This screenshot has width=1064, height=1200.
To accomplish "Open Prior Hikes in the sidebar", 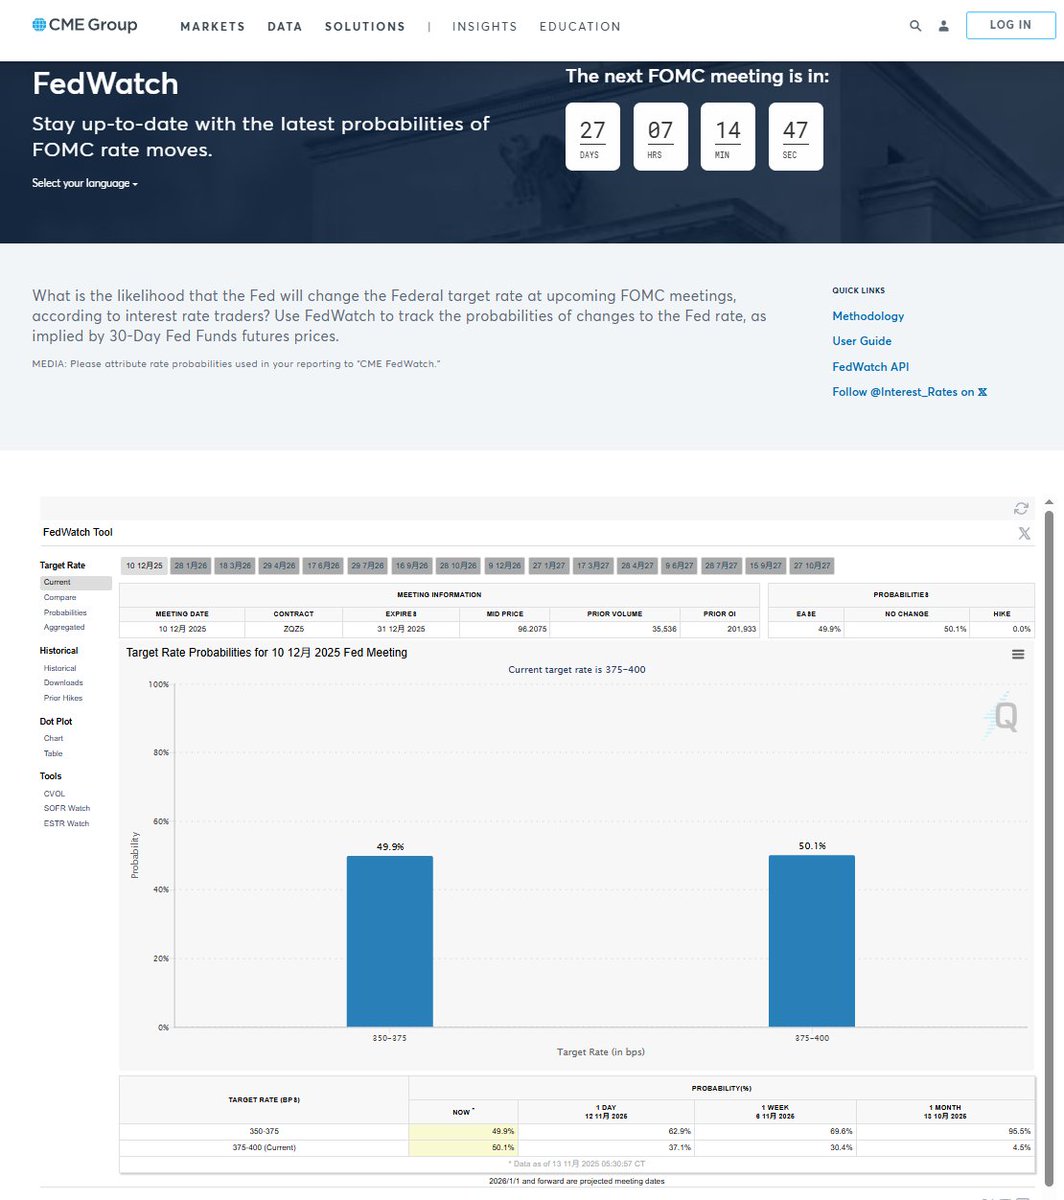I will point(63,698).
